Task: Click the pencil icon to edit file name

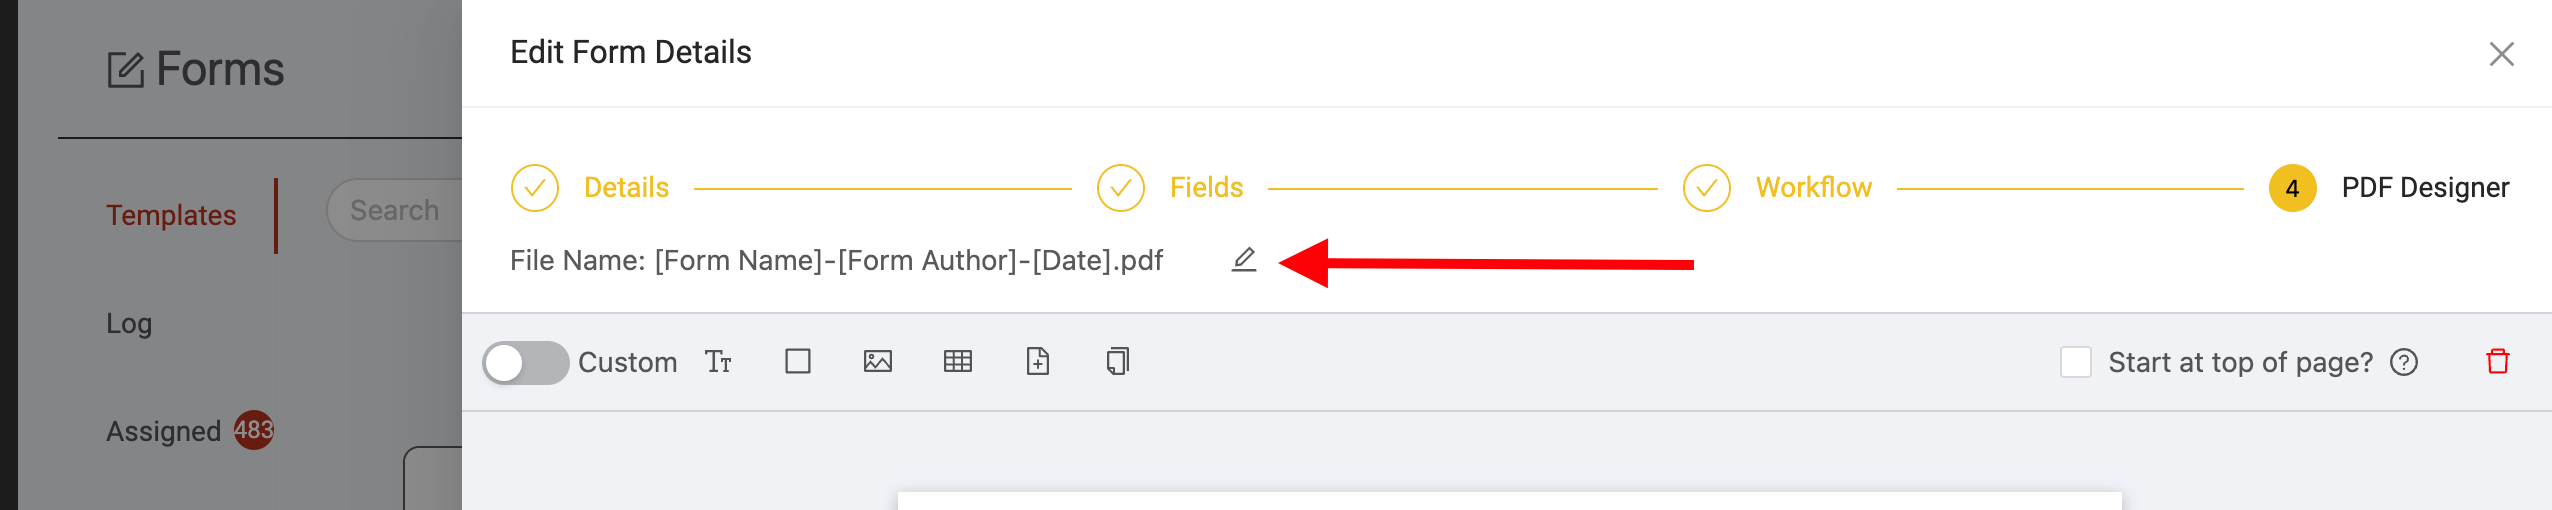Action: pyautogui.click(x=1243, y=260)
